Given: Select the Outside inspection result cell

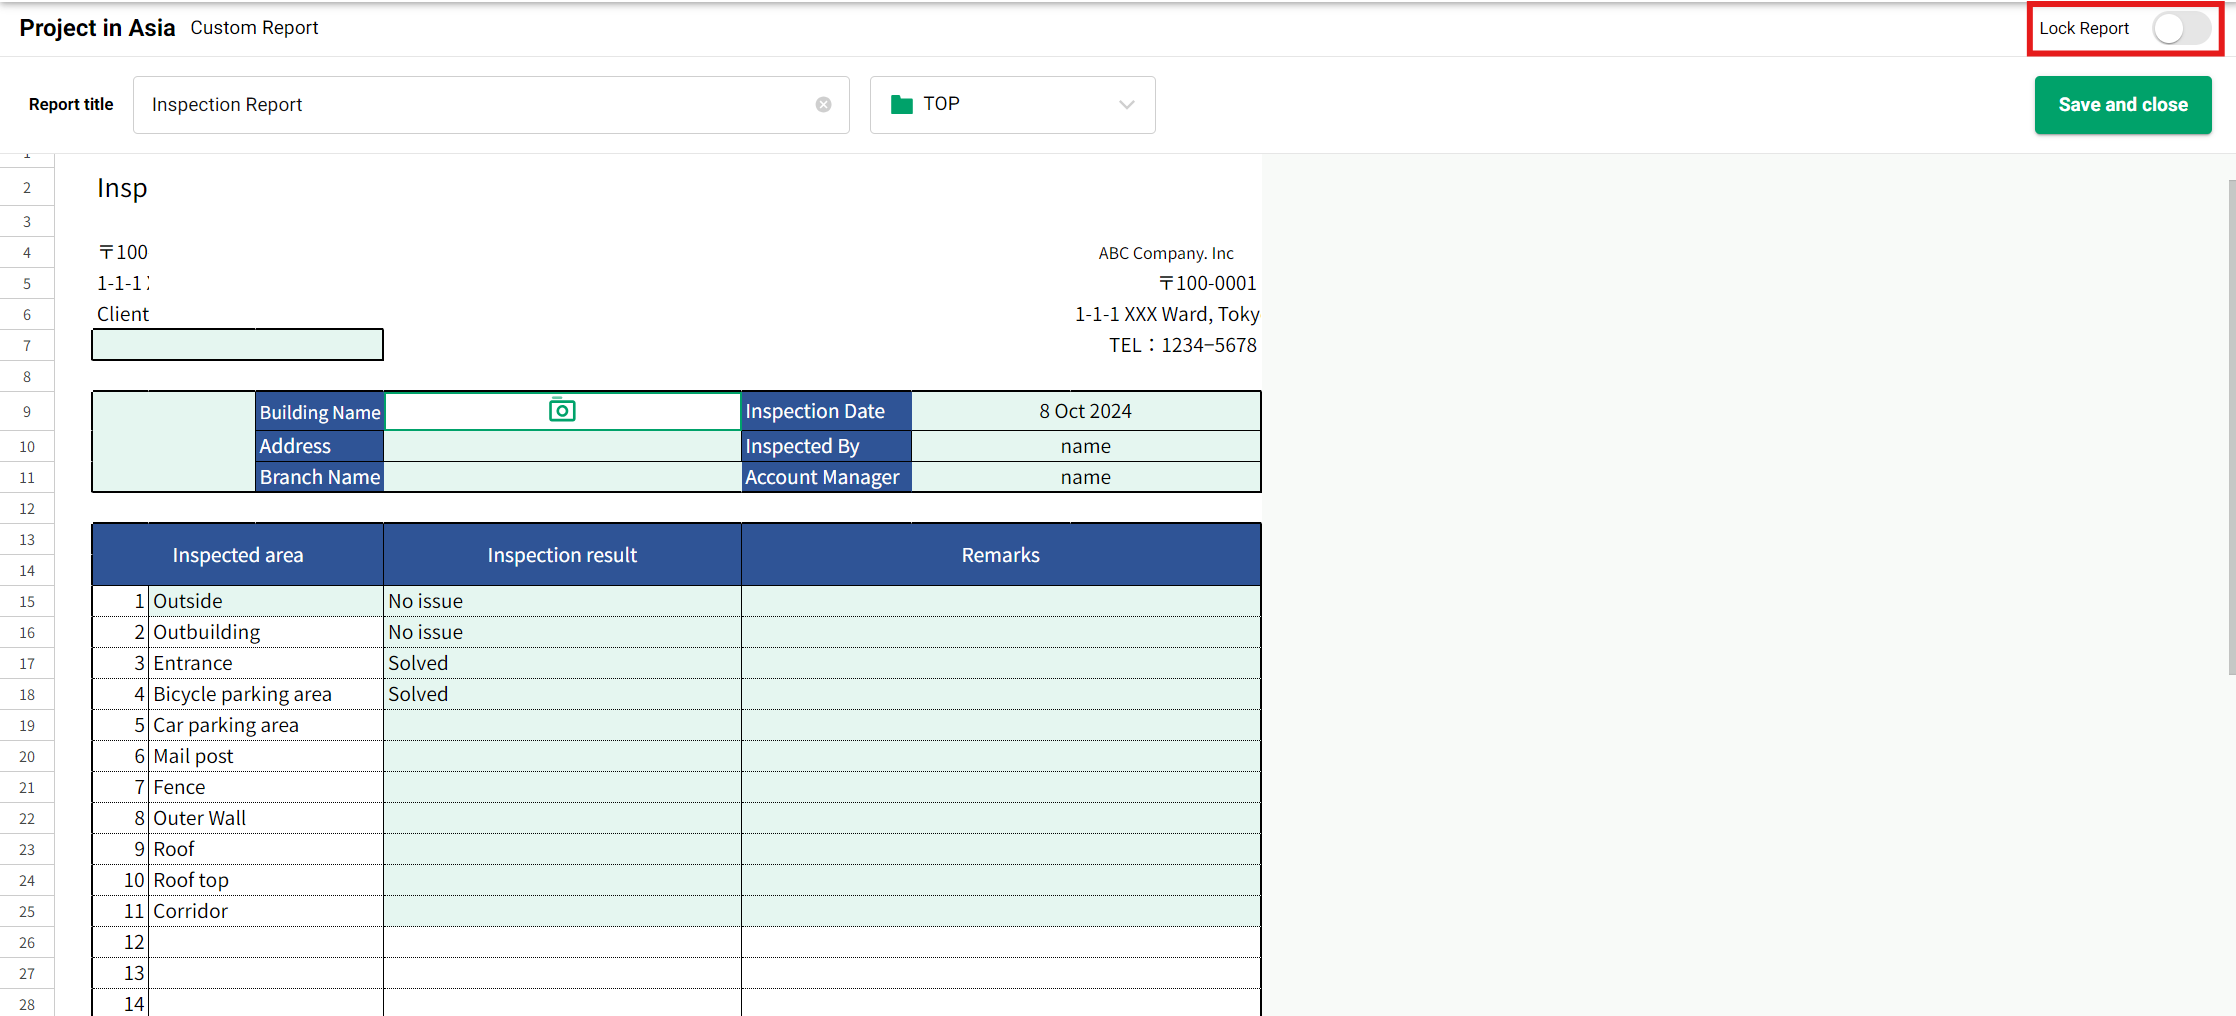Looking at the screenshot, I should coord(562,601).
